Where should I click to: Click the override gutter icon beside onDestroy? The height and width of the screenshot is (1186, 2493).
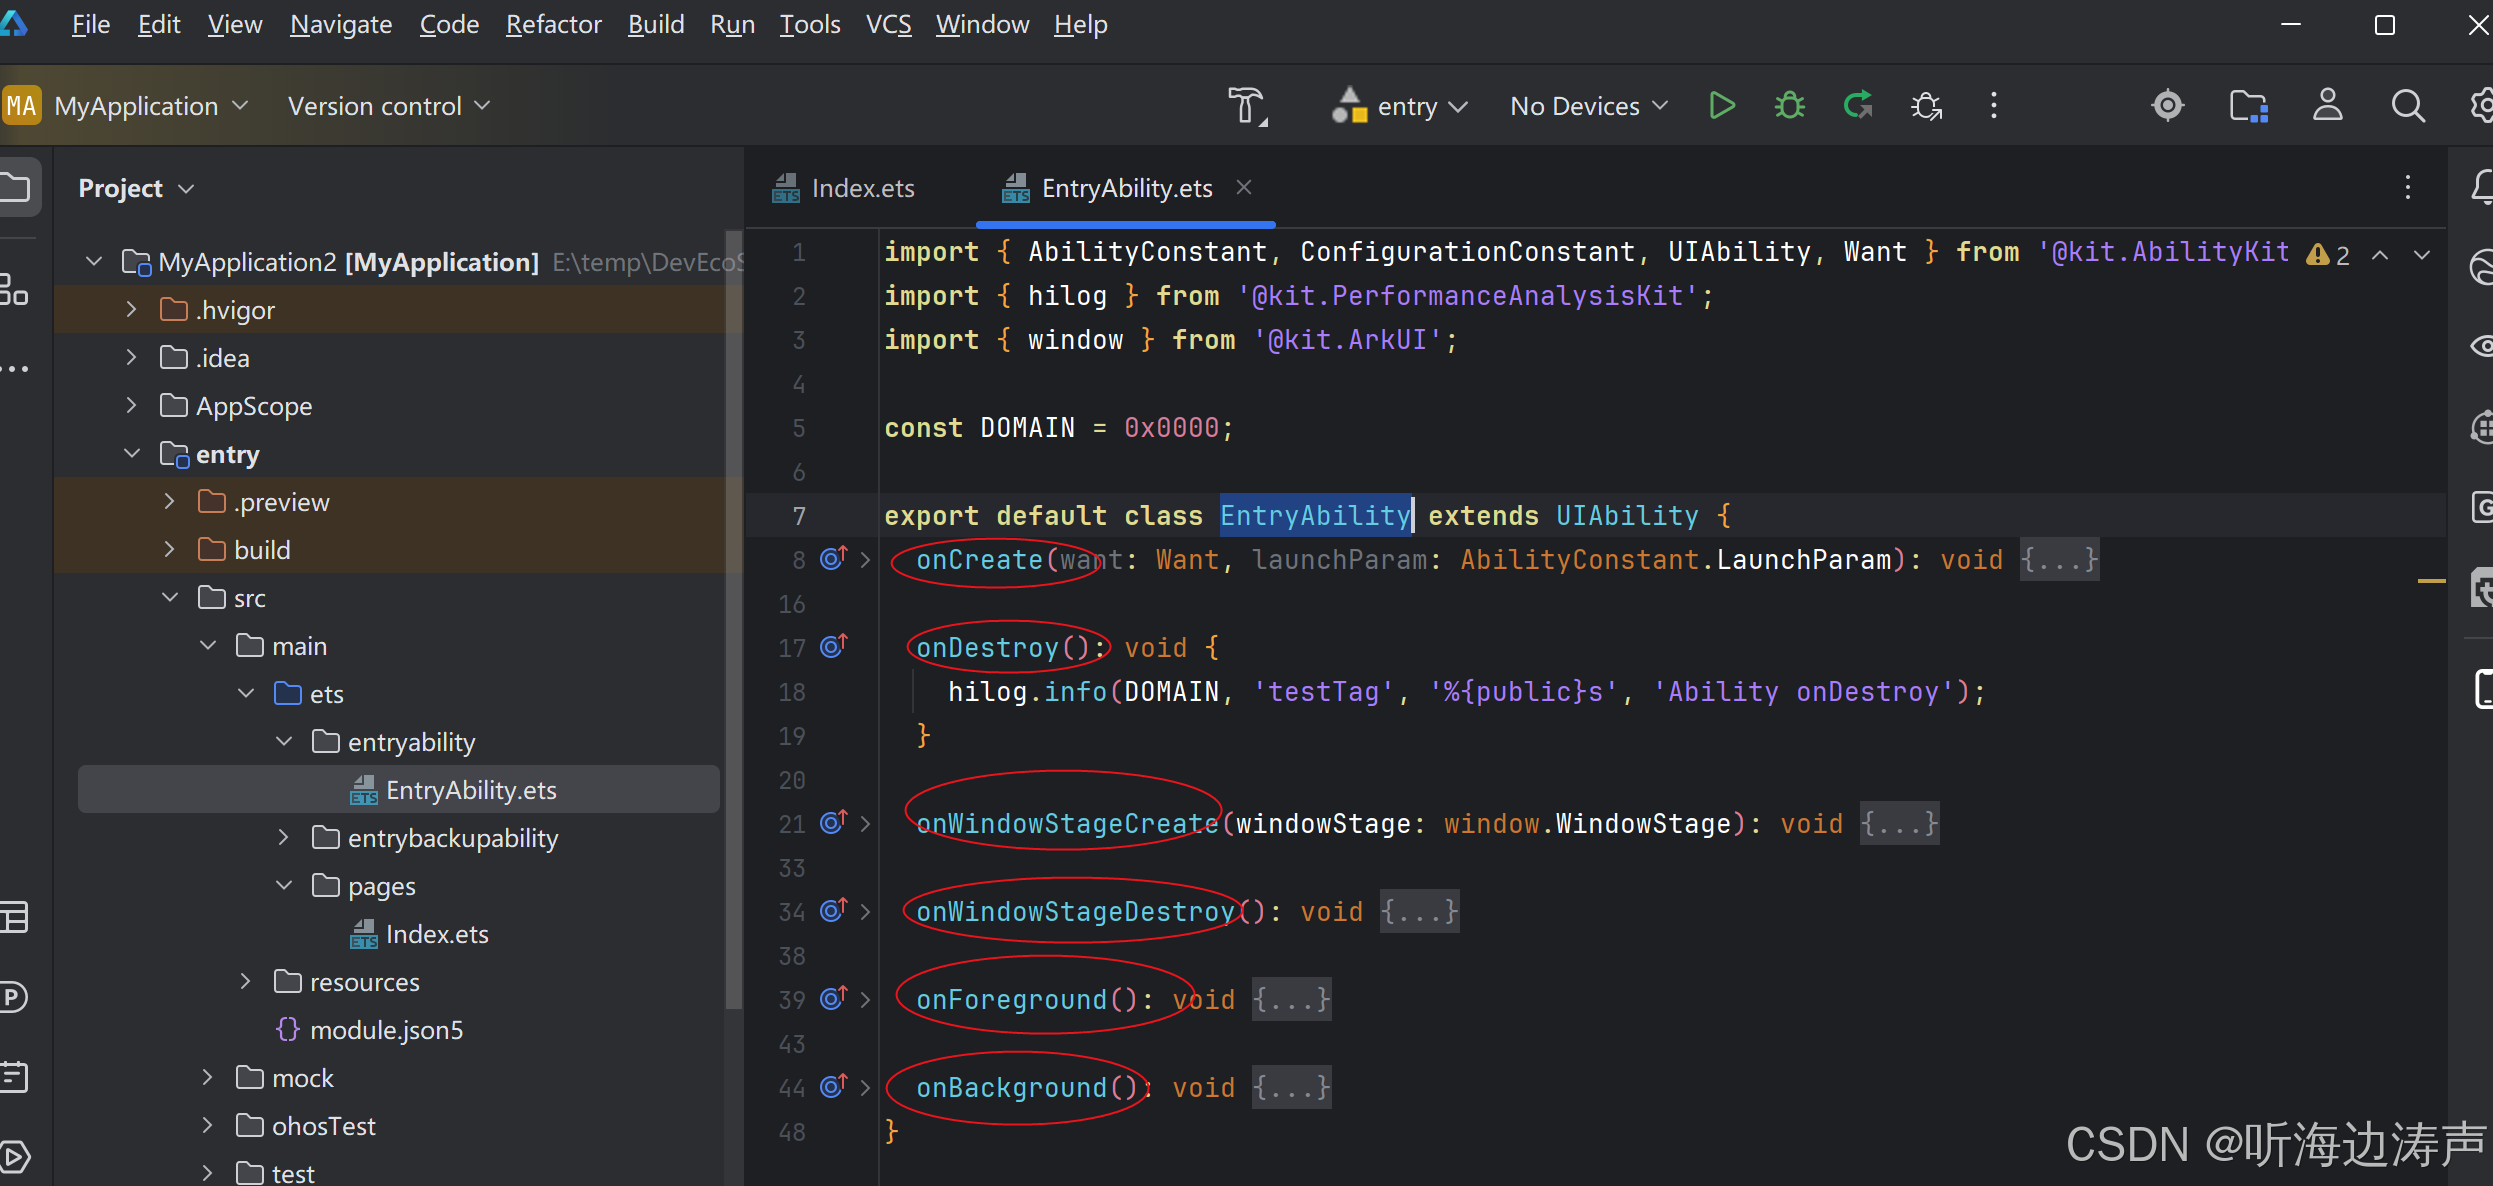(x=834, y=647)
